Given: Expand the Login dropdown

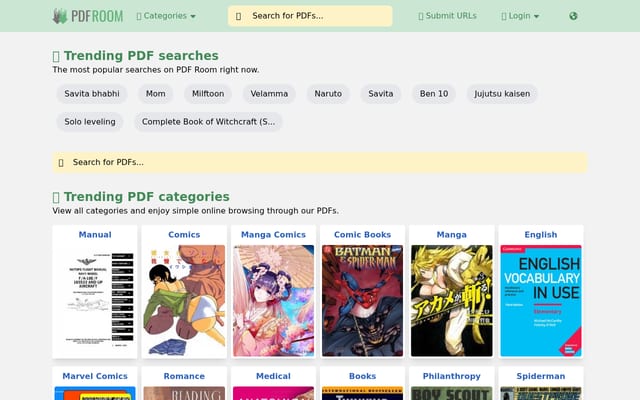Looking at the screenshot, I should tap(520, 16).
